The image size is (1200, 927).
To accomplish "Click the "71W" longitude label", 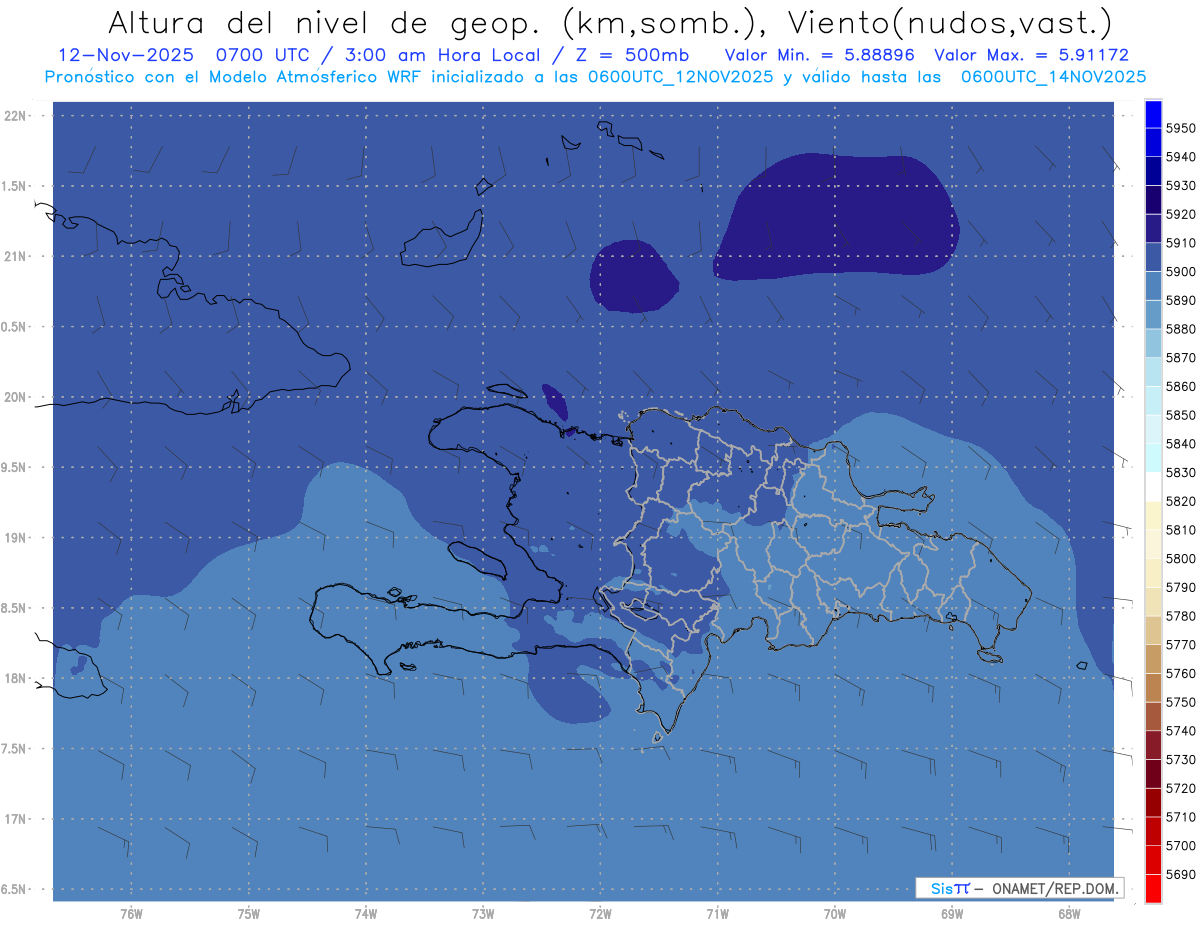I will click(x=717, y=914).
